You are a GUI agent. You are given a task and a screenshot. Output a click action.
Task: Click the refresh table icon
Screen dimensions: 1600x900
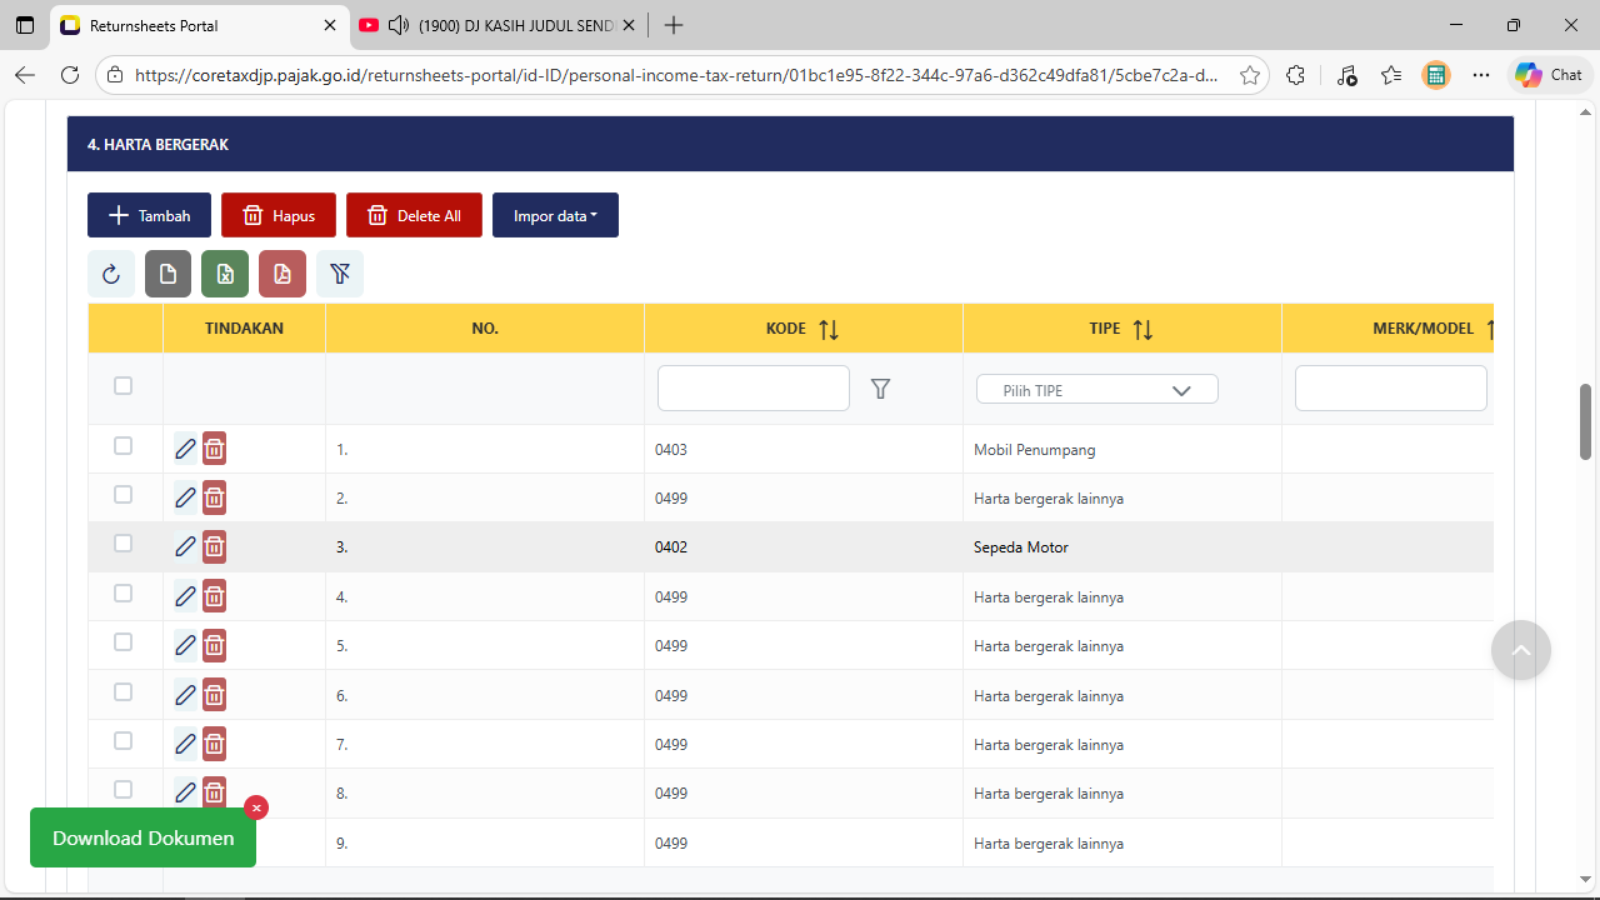[x=111, y=274]
